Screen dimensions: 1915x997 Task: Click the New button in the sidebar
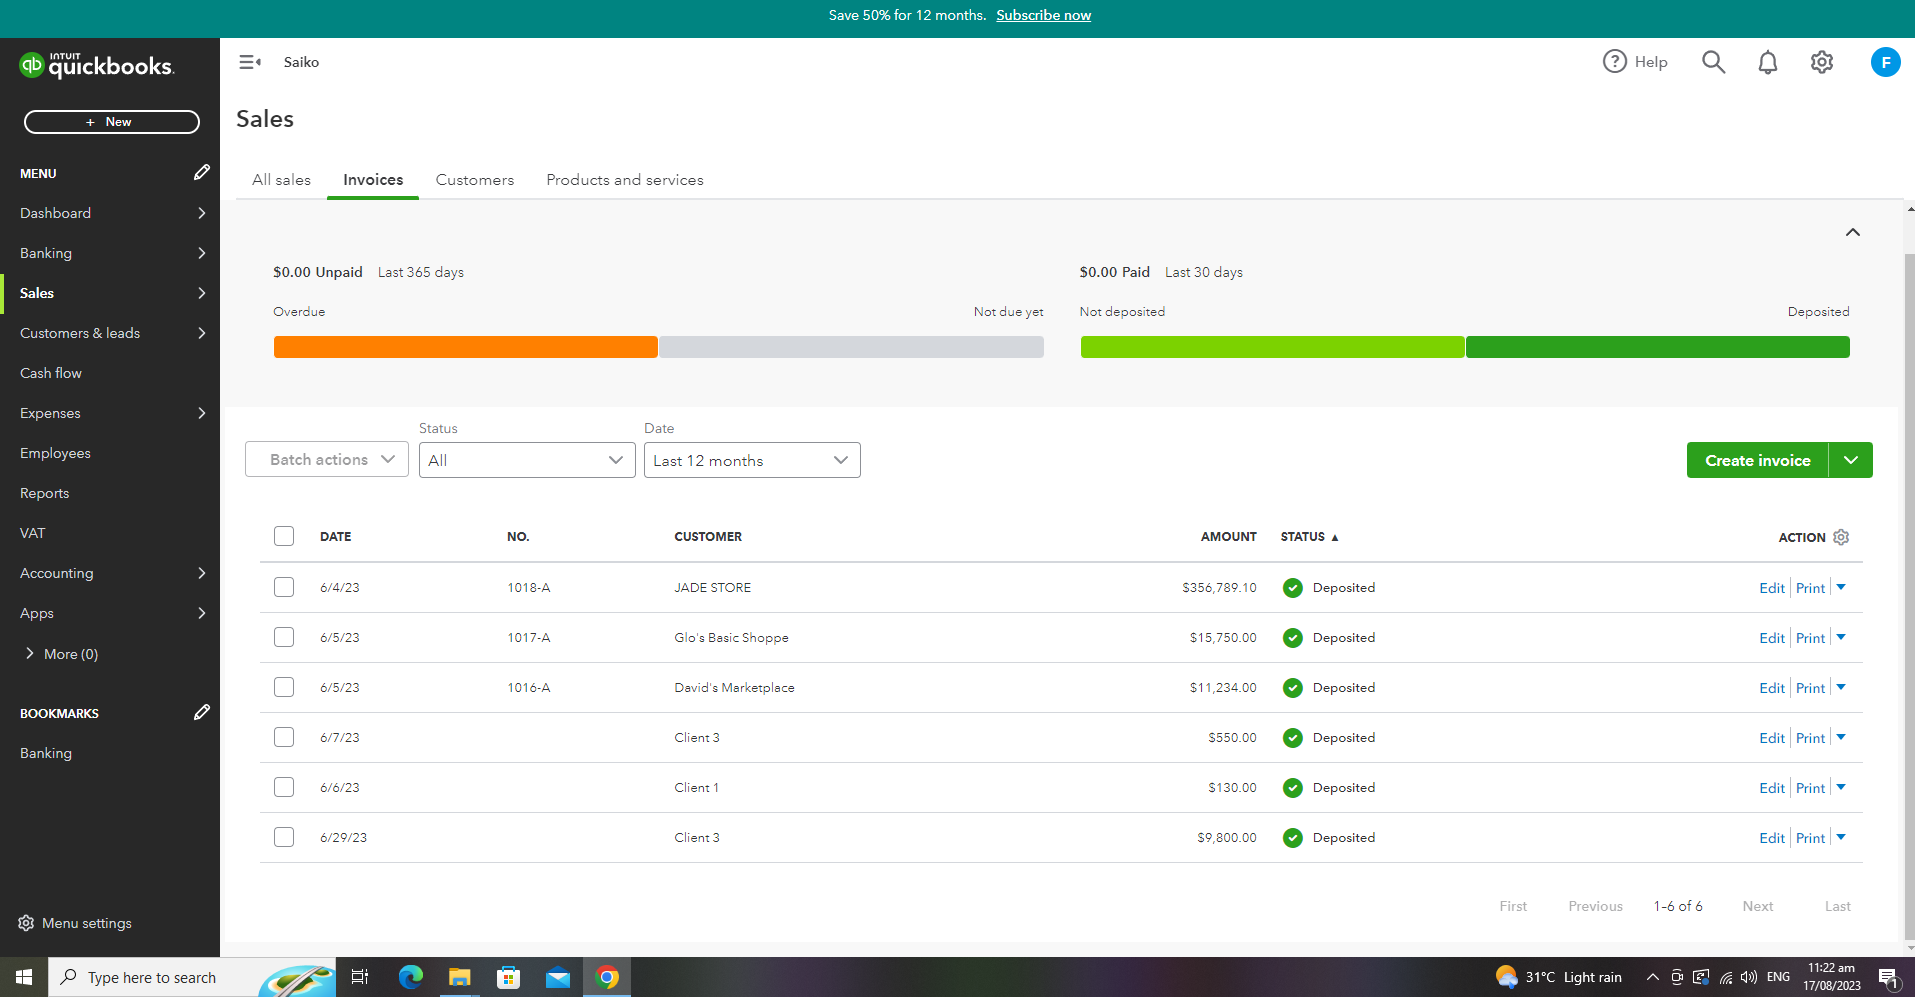click(x=112, y=122)
